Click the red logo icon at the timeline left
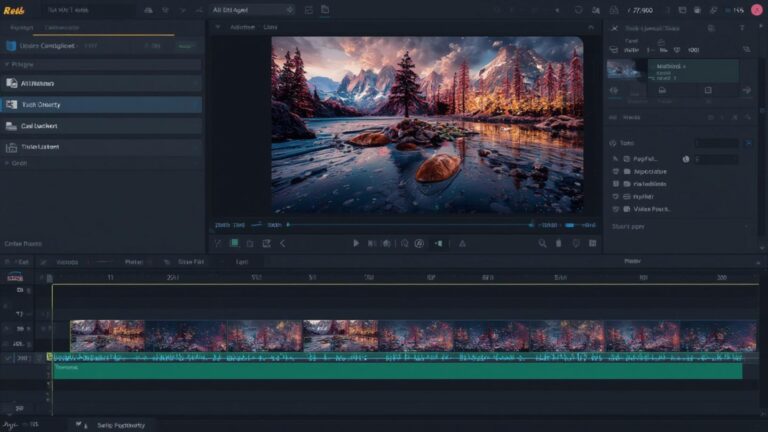The height and width of the screenshot is (432, 768). click(x=15, y=277)
